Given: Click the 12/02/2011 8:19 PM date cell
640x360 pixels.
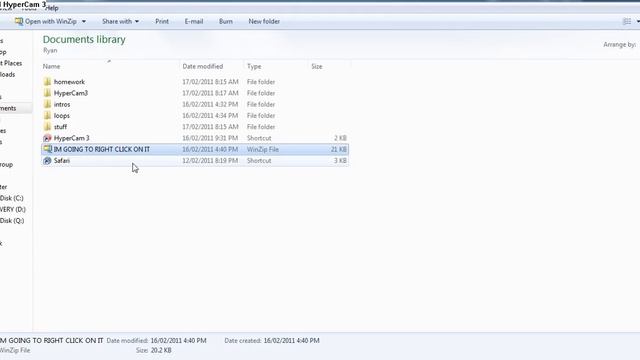Looking at the screenshot, I should pyautogui.click(x=210, y=160).
